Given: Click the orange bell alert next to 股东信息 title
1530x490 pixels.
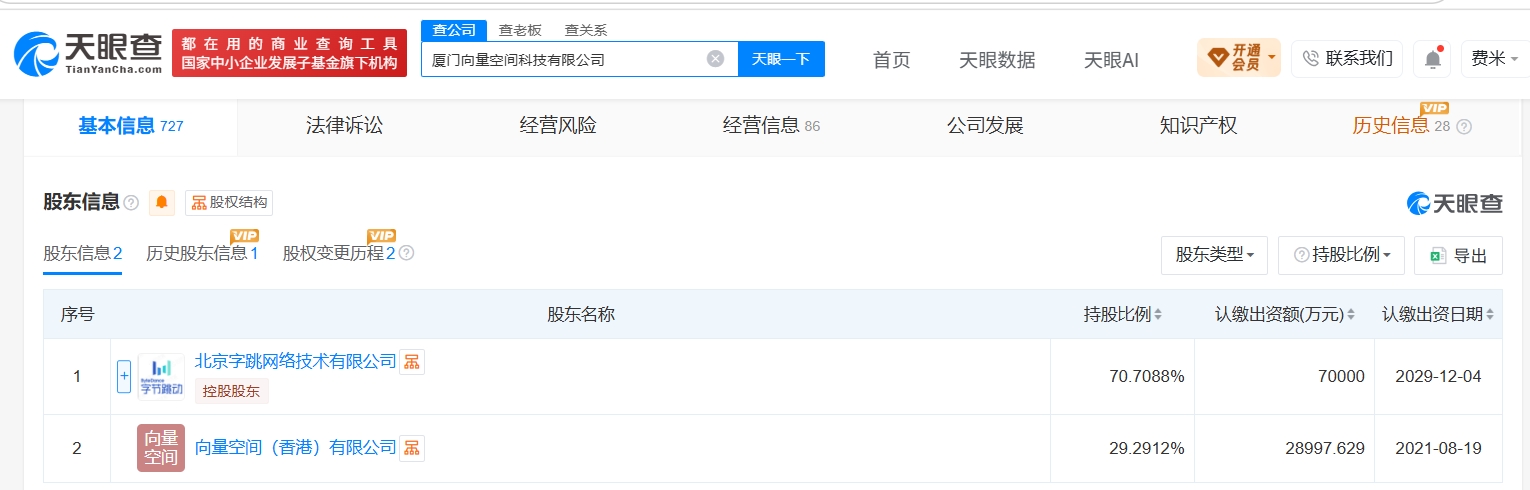Looking at the screenshot, I should coord(162,203).
